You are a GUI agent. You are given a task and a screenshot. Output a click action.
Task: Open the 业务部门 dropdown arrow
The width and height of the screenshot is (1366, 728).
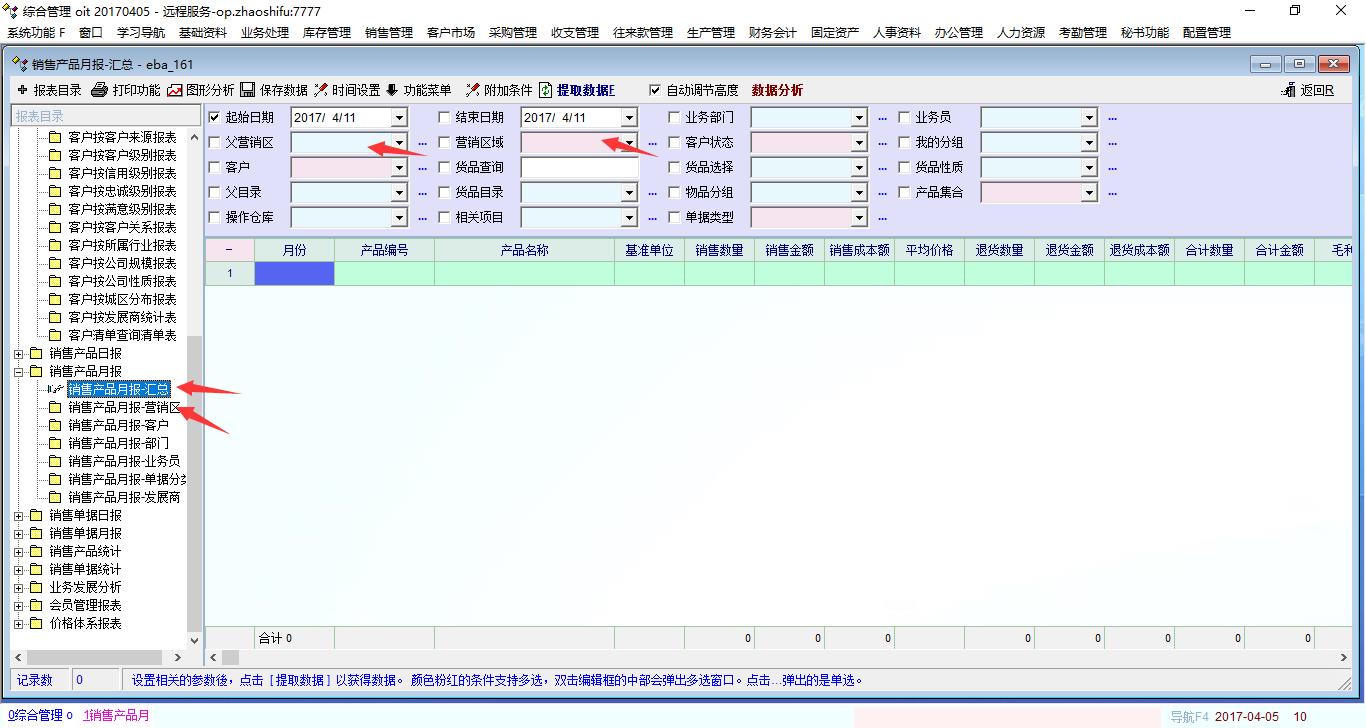click(859, 118)
